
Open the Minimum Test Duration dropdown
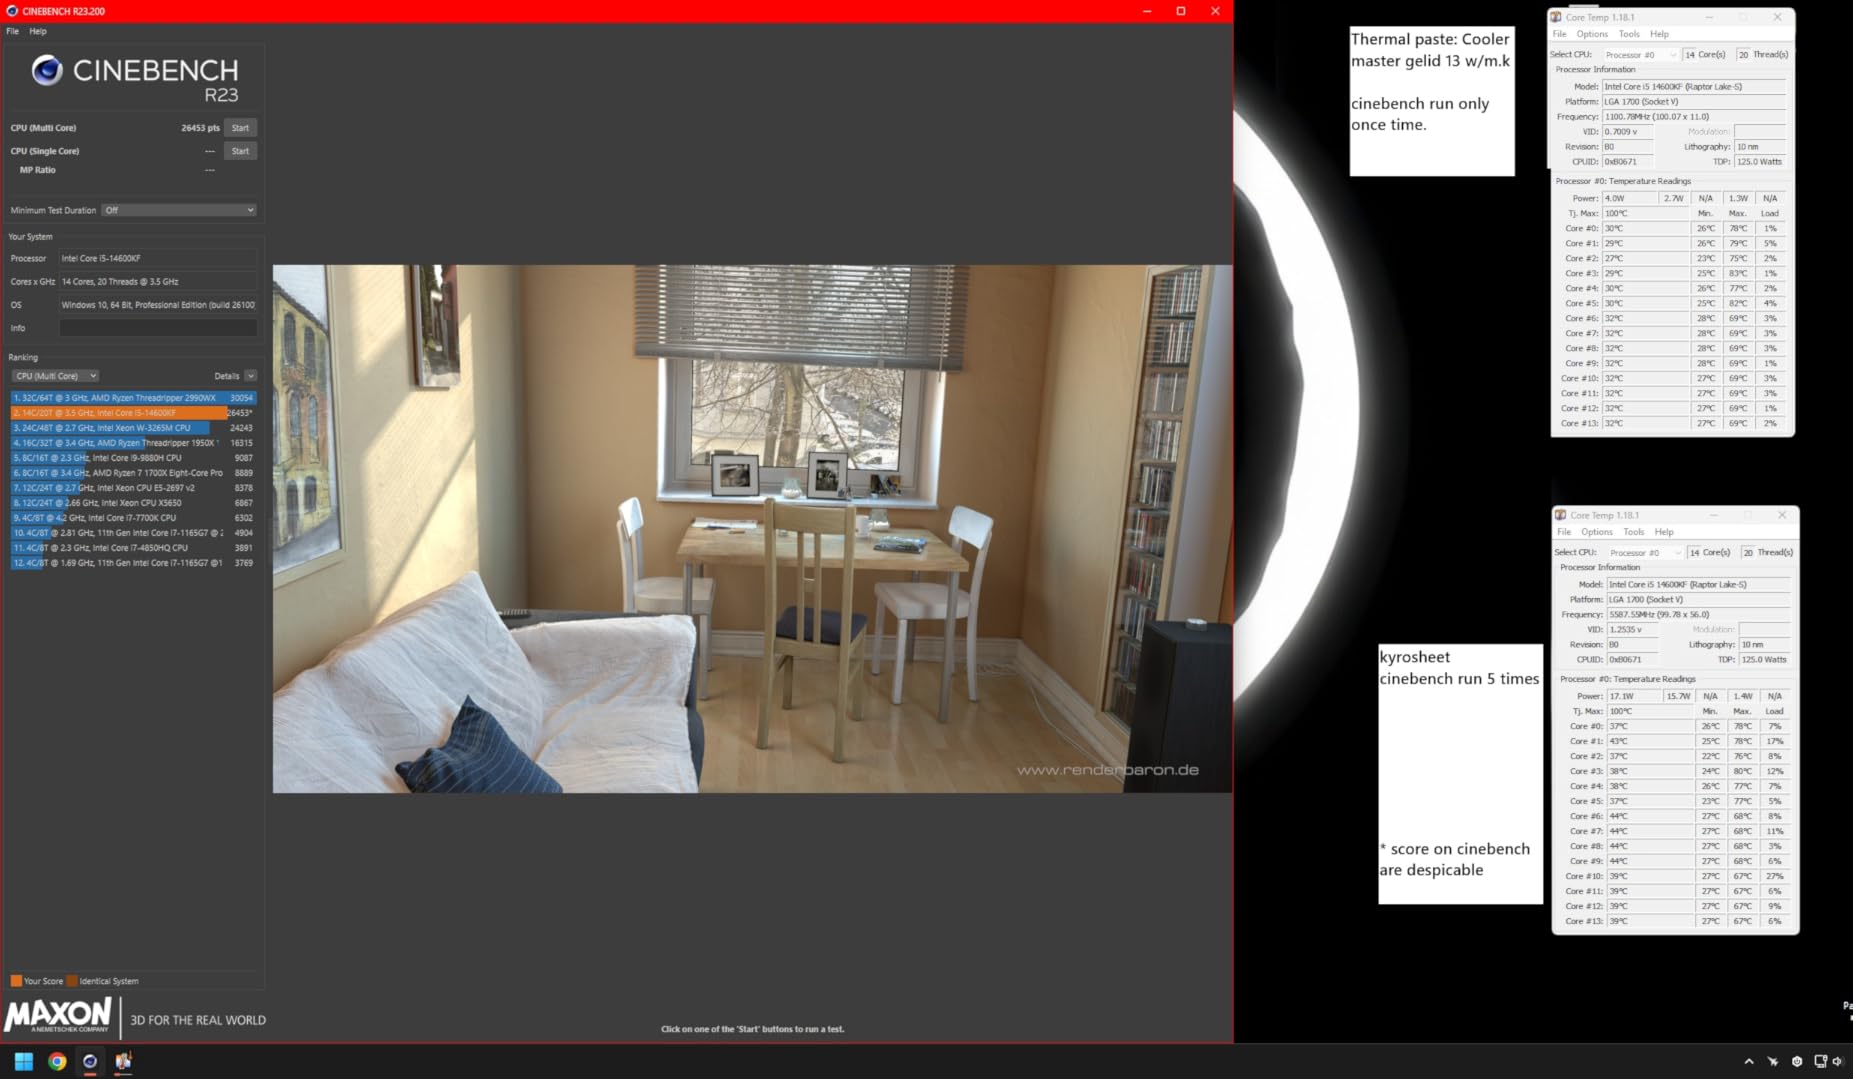(180, 210)
